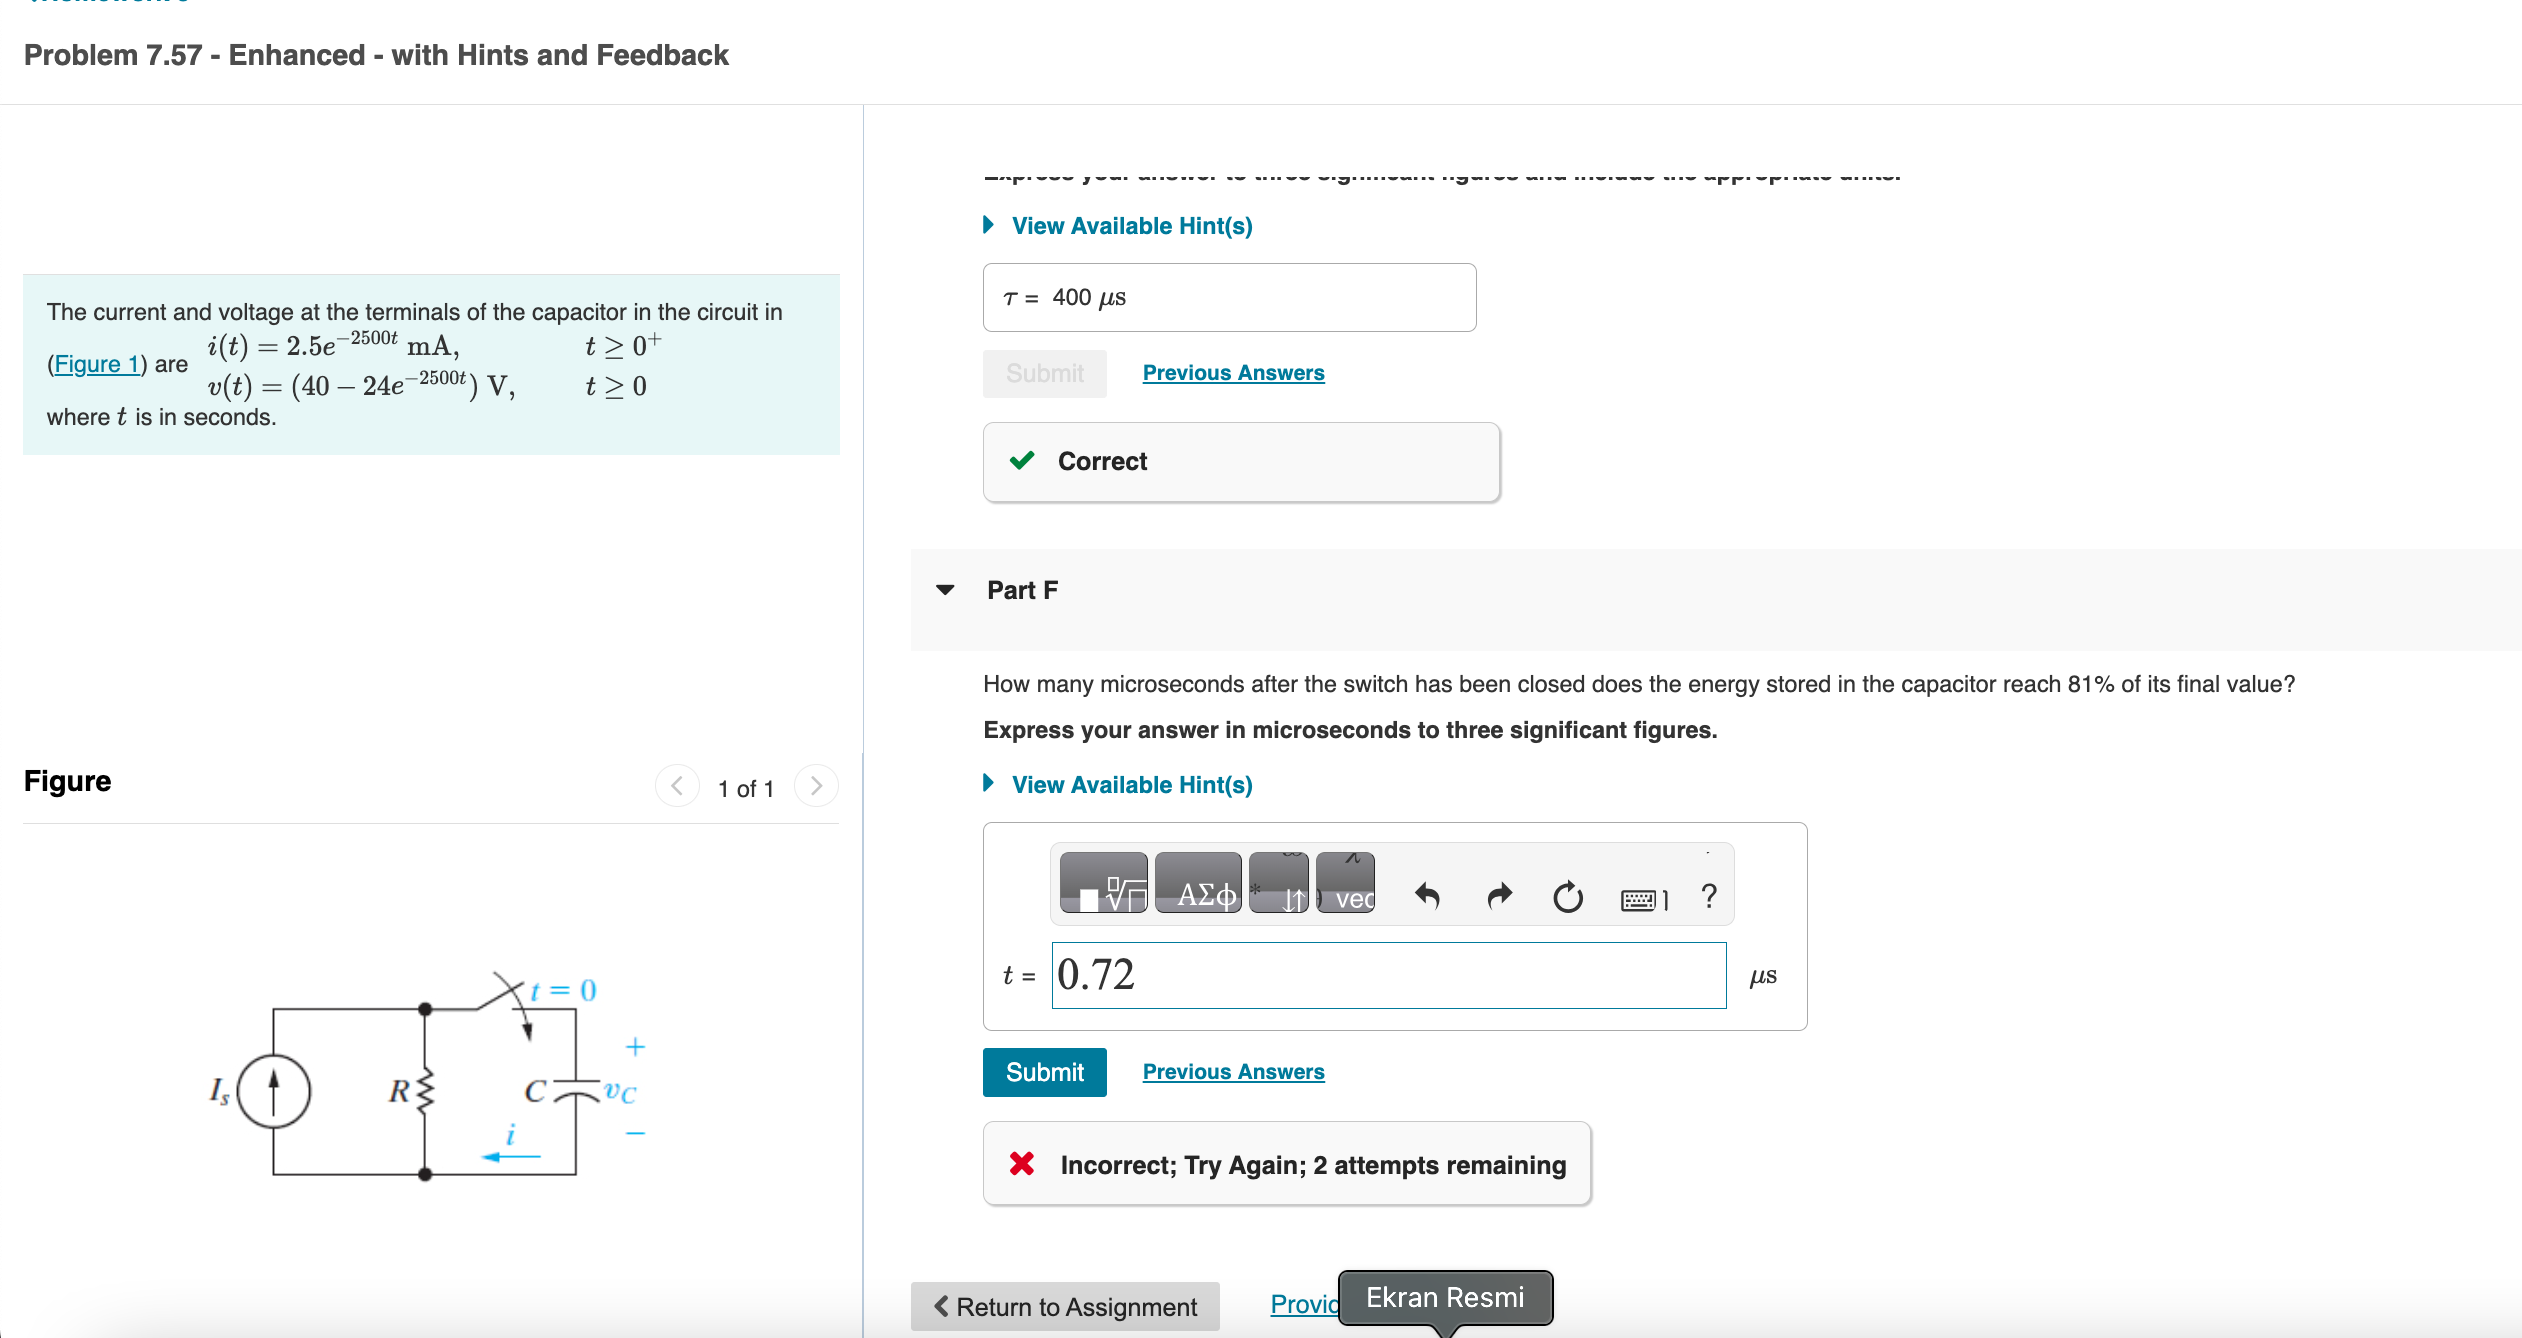Undo the last equation edit
This screenshot has width=2522, height=1338.
[1427, 896]
